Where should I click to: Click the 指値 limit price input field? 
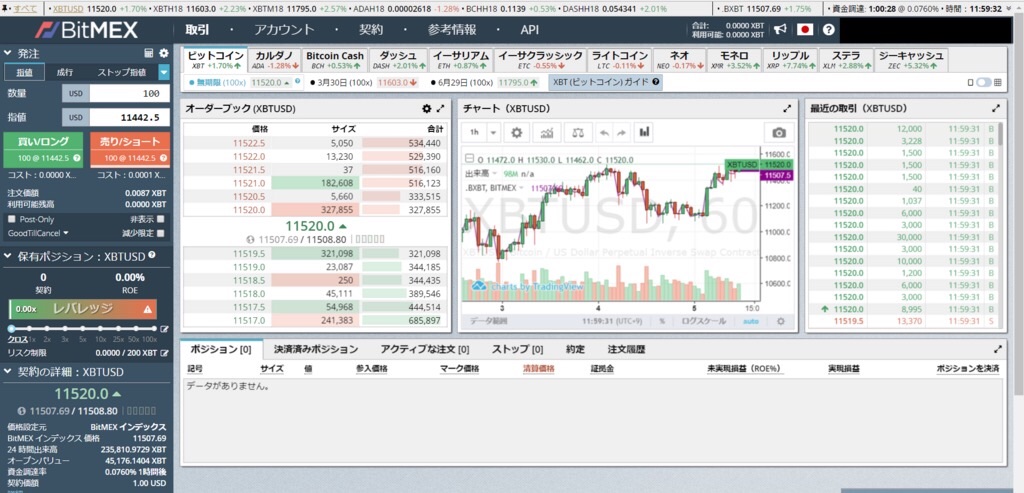pos(129,118)
